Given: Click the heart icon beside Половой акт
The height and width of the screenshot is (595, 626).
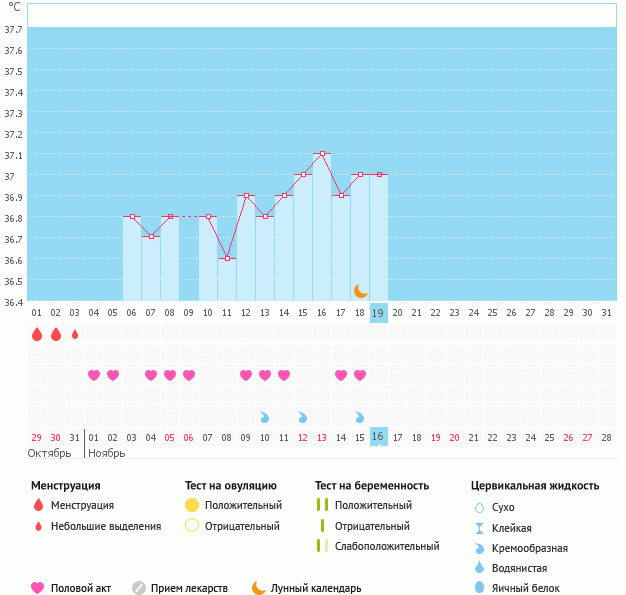Looking at the screenshot, I should point(38,588).
